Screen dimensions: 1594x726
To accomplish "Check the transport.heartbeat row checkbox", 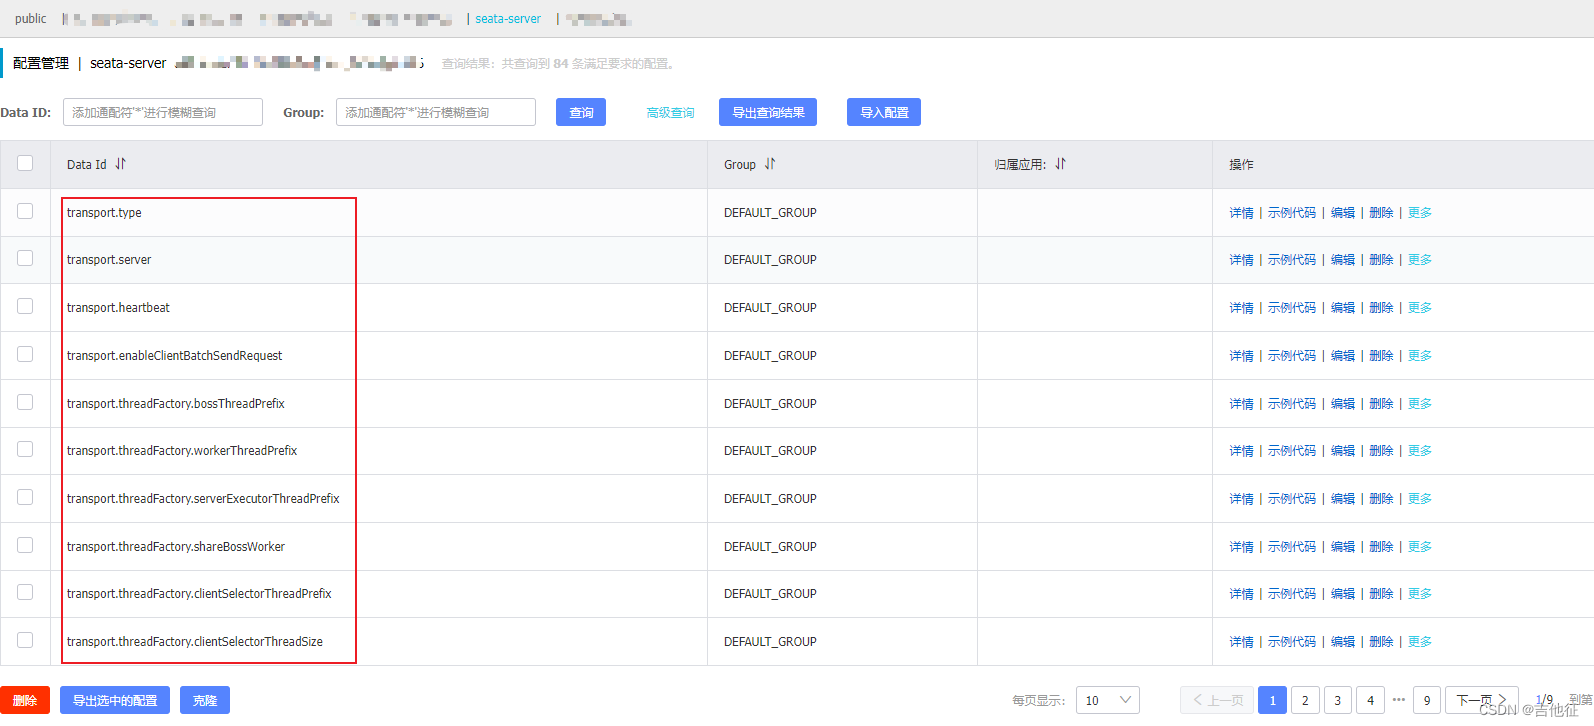I will coord(25,306).
